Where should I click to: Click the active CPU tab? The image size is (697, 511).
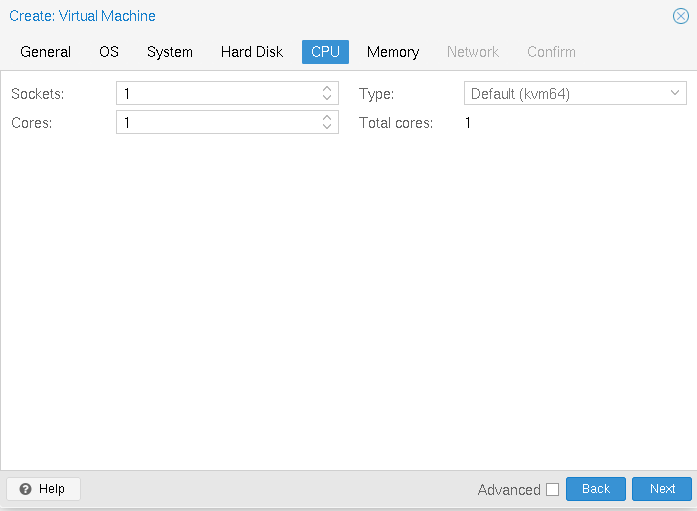325,52
